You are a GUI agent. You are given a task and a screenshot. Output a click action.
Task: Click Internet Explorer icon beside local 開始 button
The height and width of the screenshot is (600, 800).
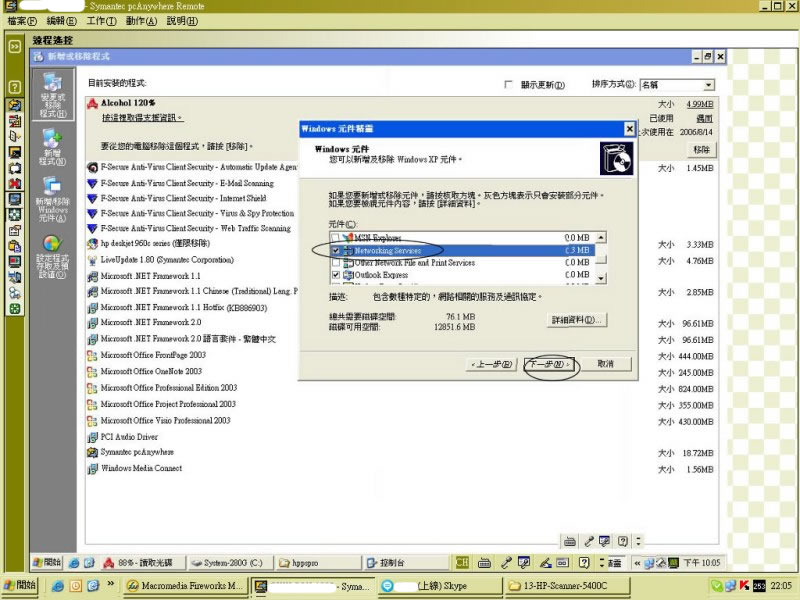click(58, 586)
